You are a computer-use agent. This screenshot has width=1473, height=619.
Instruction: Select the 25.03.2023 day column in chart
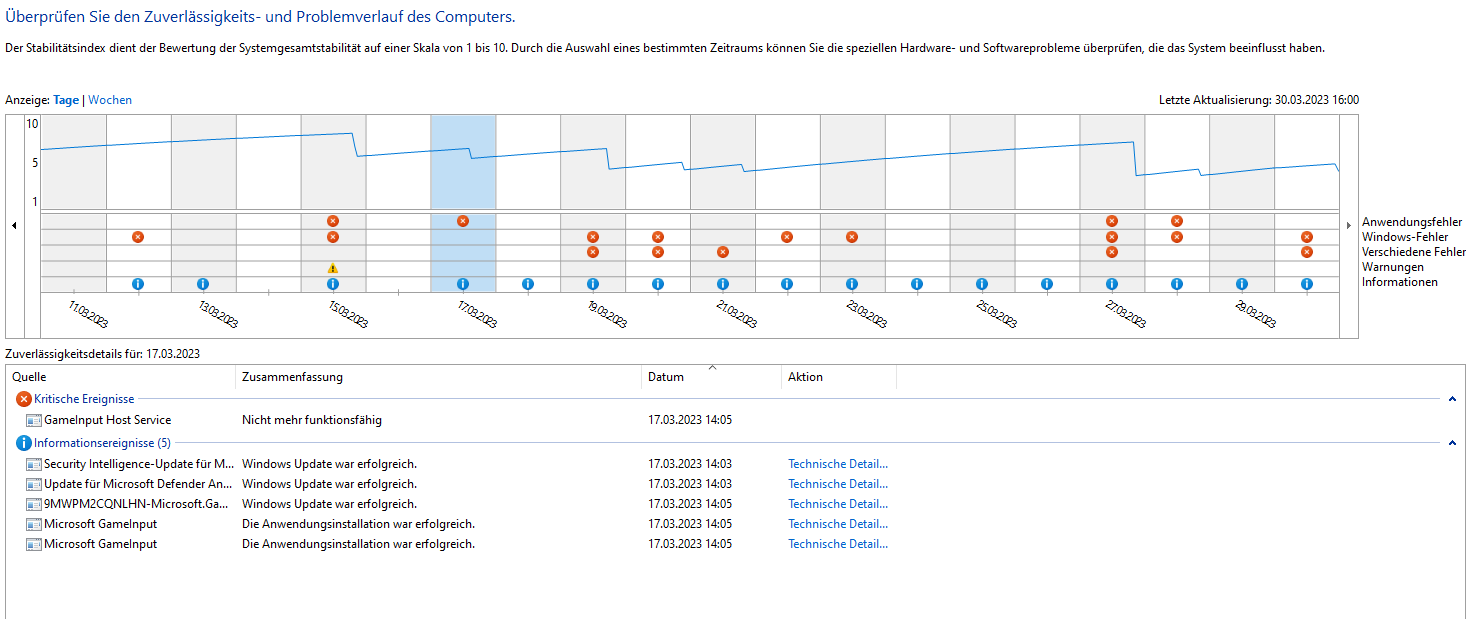(982, 203)
